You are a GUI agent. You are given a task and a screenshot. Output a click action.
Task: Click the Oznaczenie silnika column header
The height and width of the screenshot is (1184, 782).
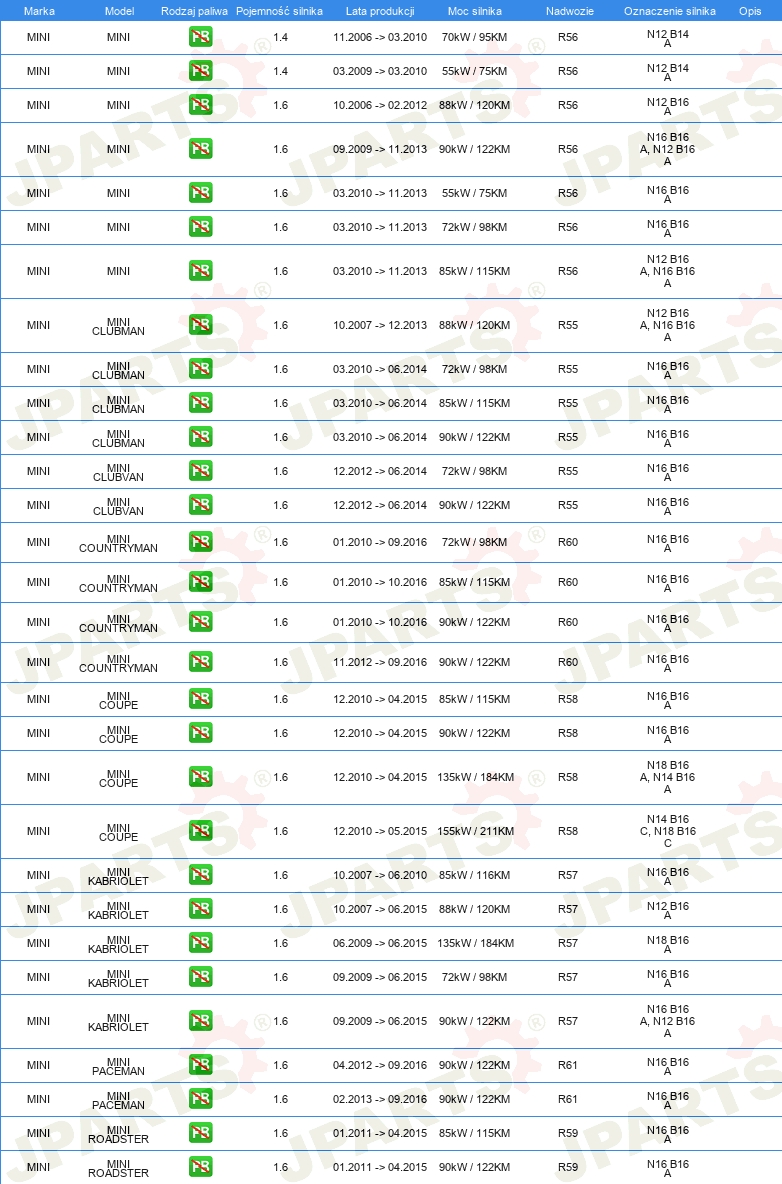[x=670, y=11]
